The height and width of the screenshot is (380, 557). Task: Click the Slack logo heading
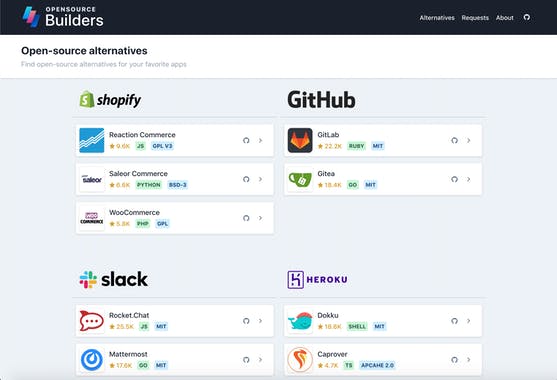[x=113, y=279]
